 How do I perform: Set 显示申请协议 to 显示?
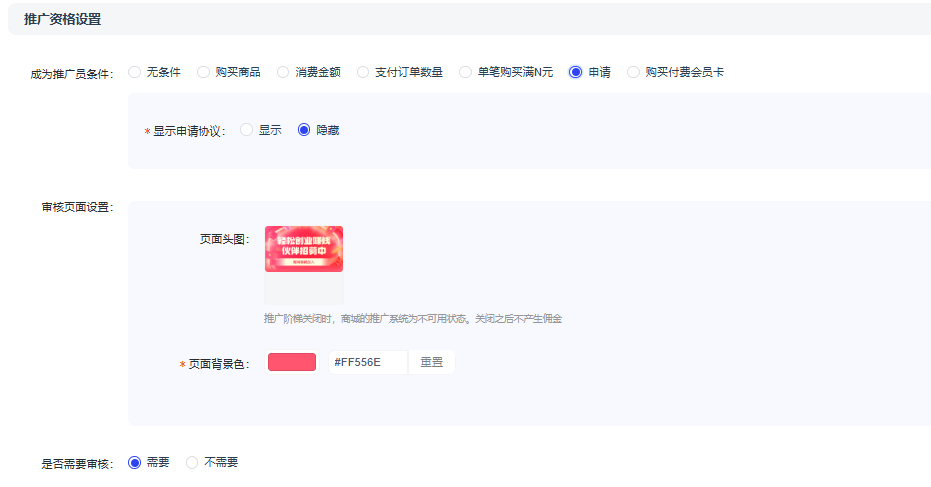[x=246, y=130]
